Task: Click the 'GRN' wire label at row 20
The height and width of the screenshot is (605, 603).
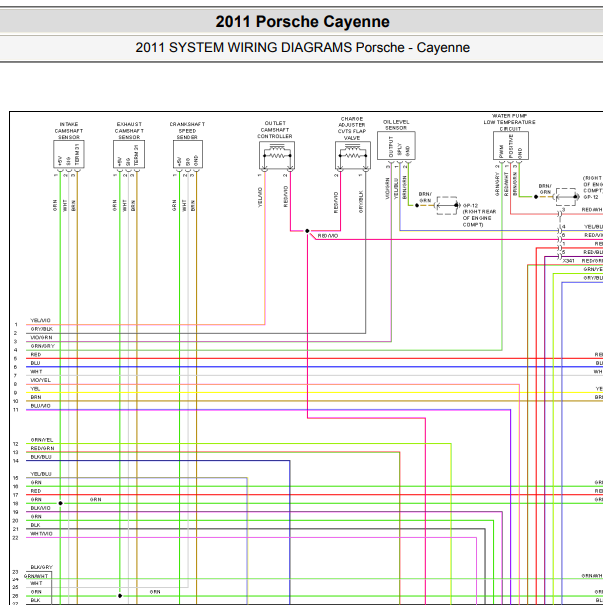Action: point(36,517)
